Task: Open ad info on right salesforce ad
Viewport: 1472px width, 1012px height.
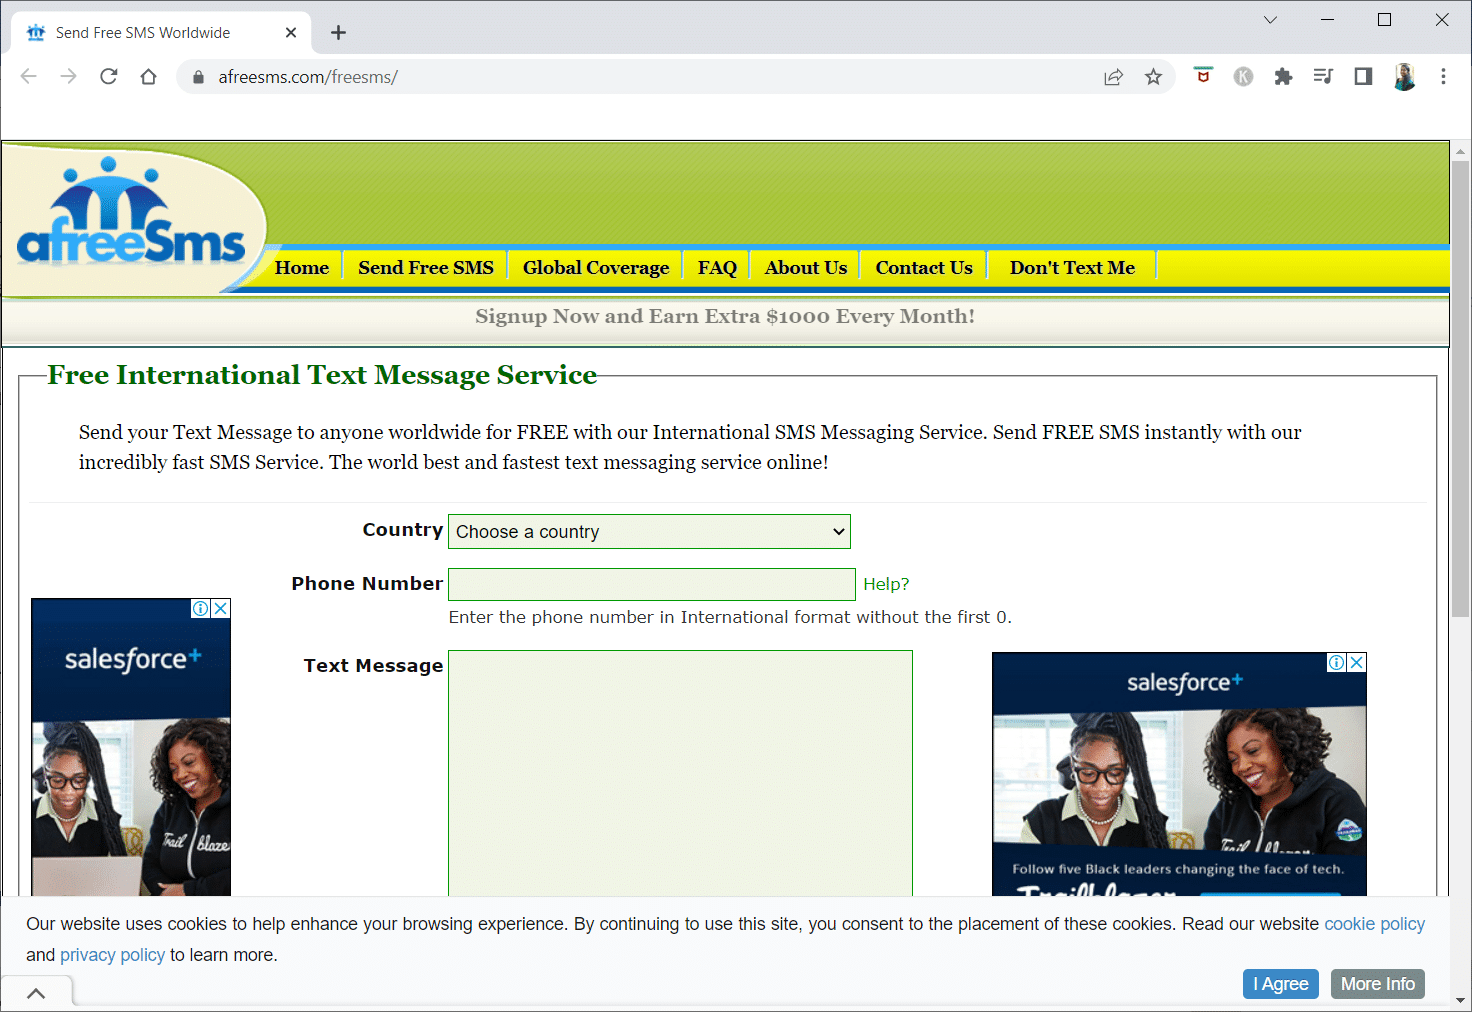Action: 1337,662
